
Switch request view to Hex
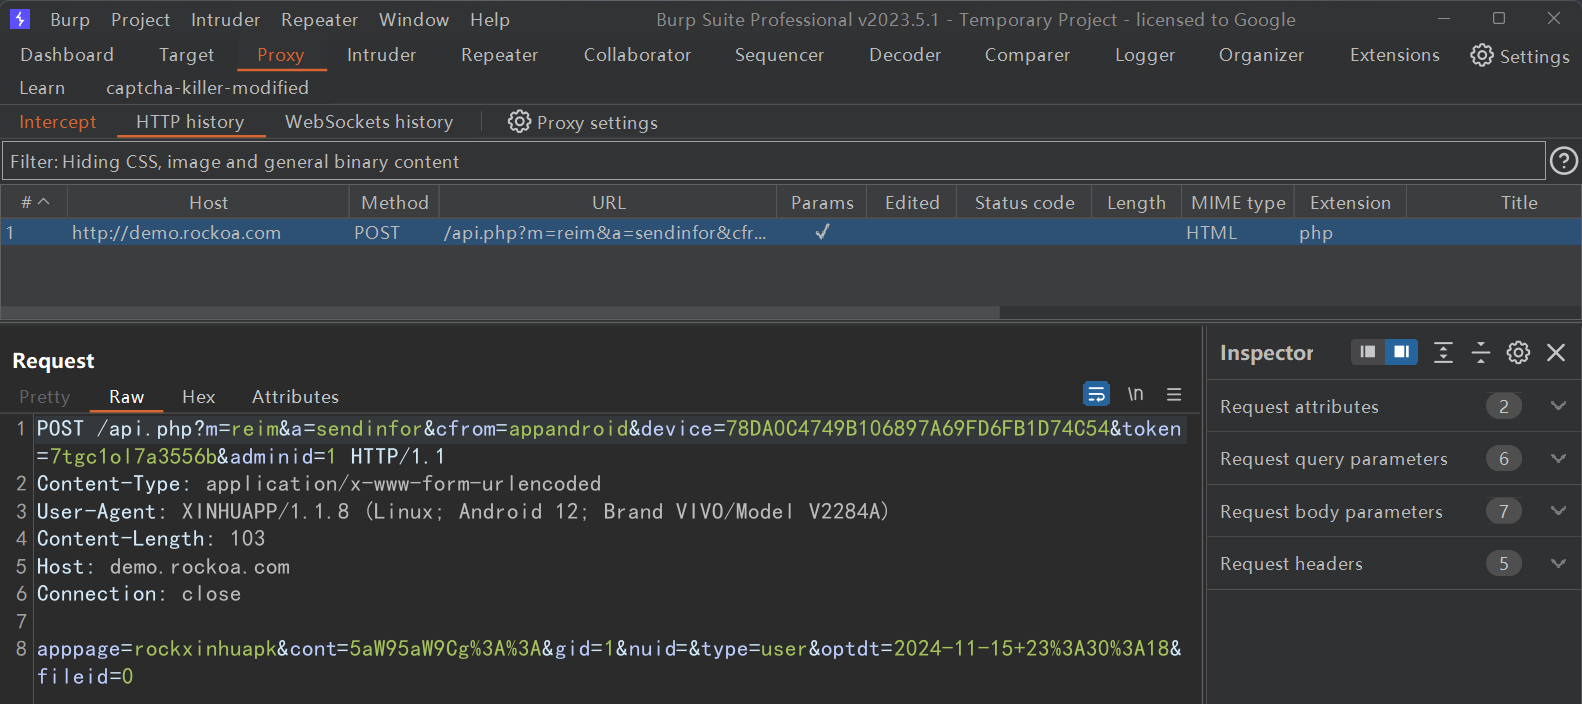[198, 397]
